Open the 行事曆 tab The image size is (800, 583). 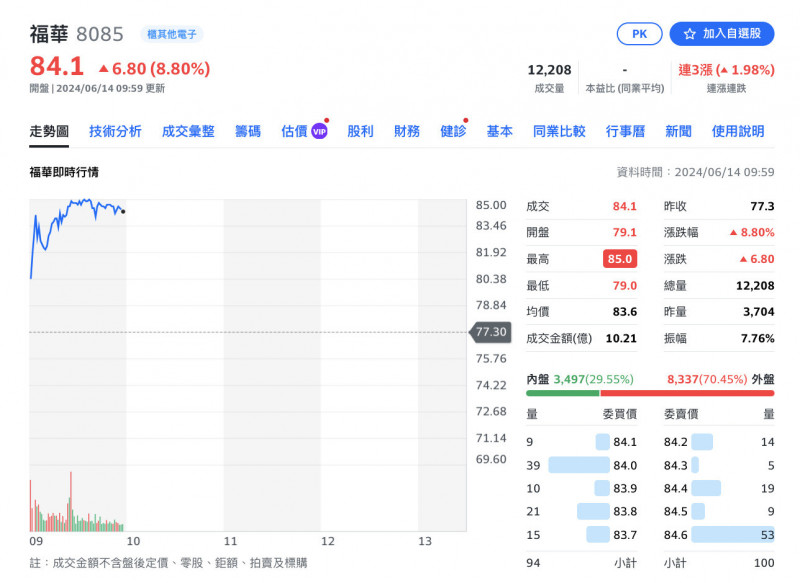pyautogui.click(x=626, y=132)
